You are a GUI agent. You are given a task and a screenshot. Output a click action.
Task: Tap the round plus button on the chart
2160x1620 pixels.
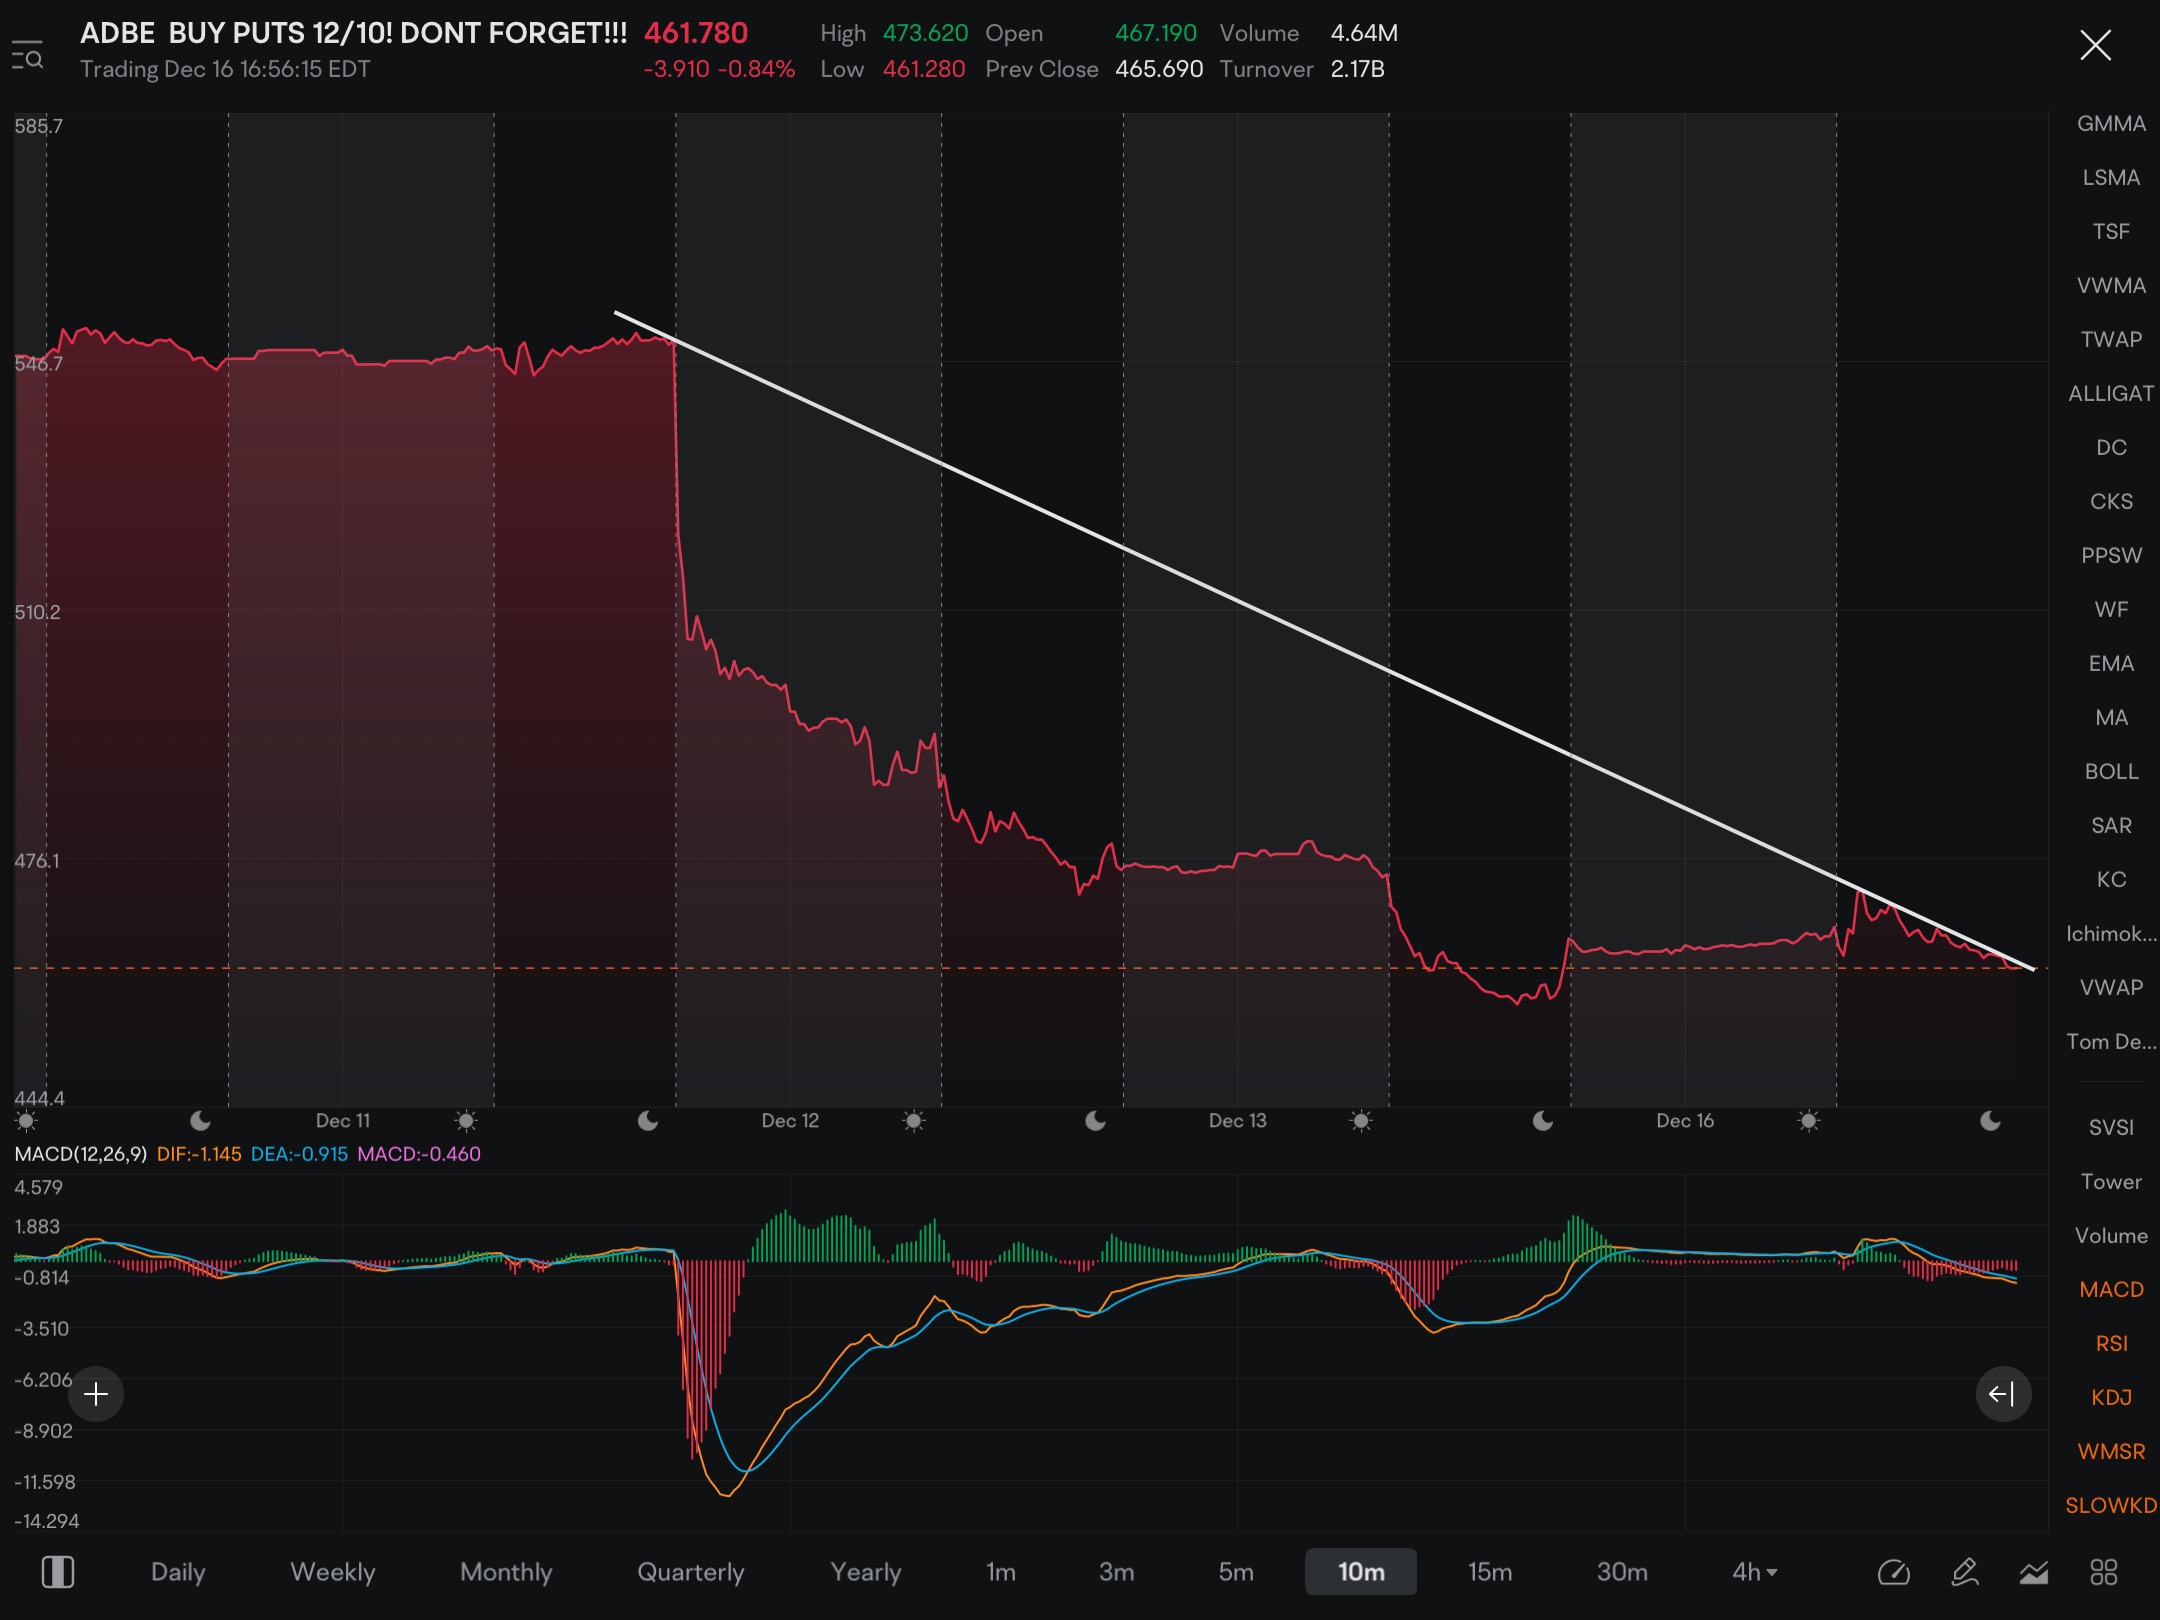[x=96, y=1394]
